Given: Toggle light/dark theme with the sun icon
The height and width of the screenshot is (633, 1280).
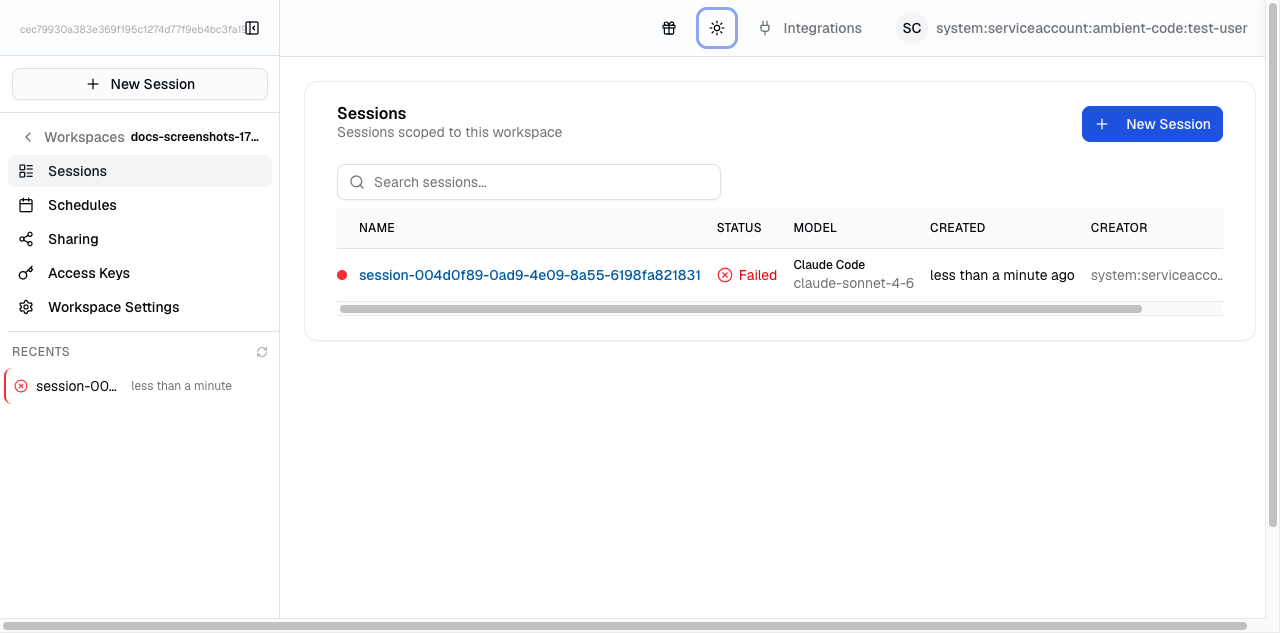Looking at the screenshot, I should [717, 28].
